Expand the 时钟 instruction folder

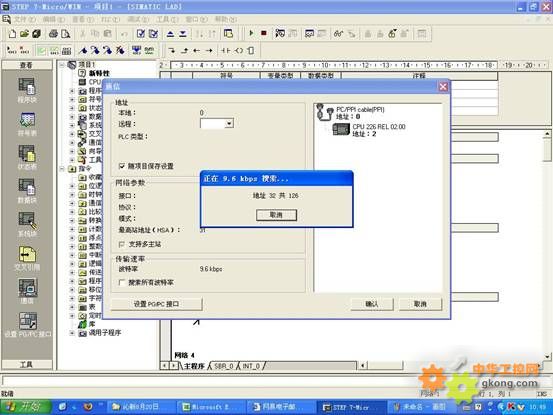point(72,195)
